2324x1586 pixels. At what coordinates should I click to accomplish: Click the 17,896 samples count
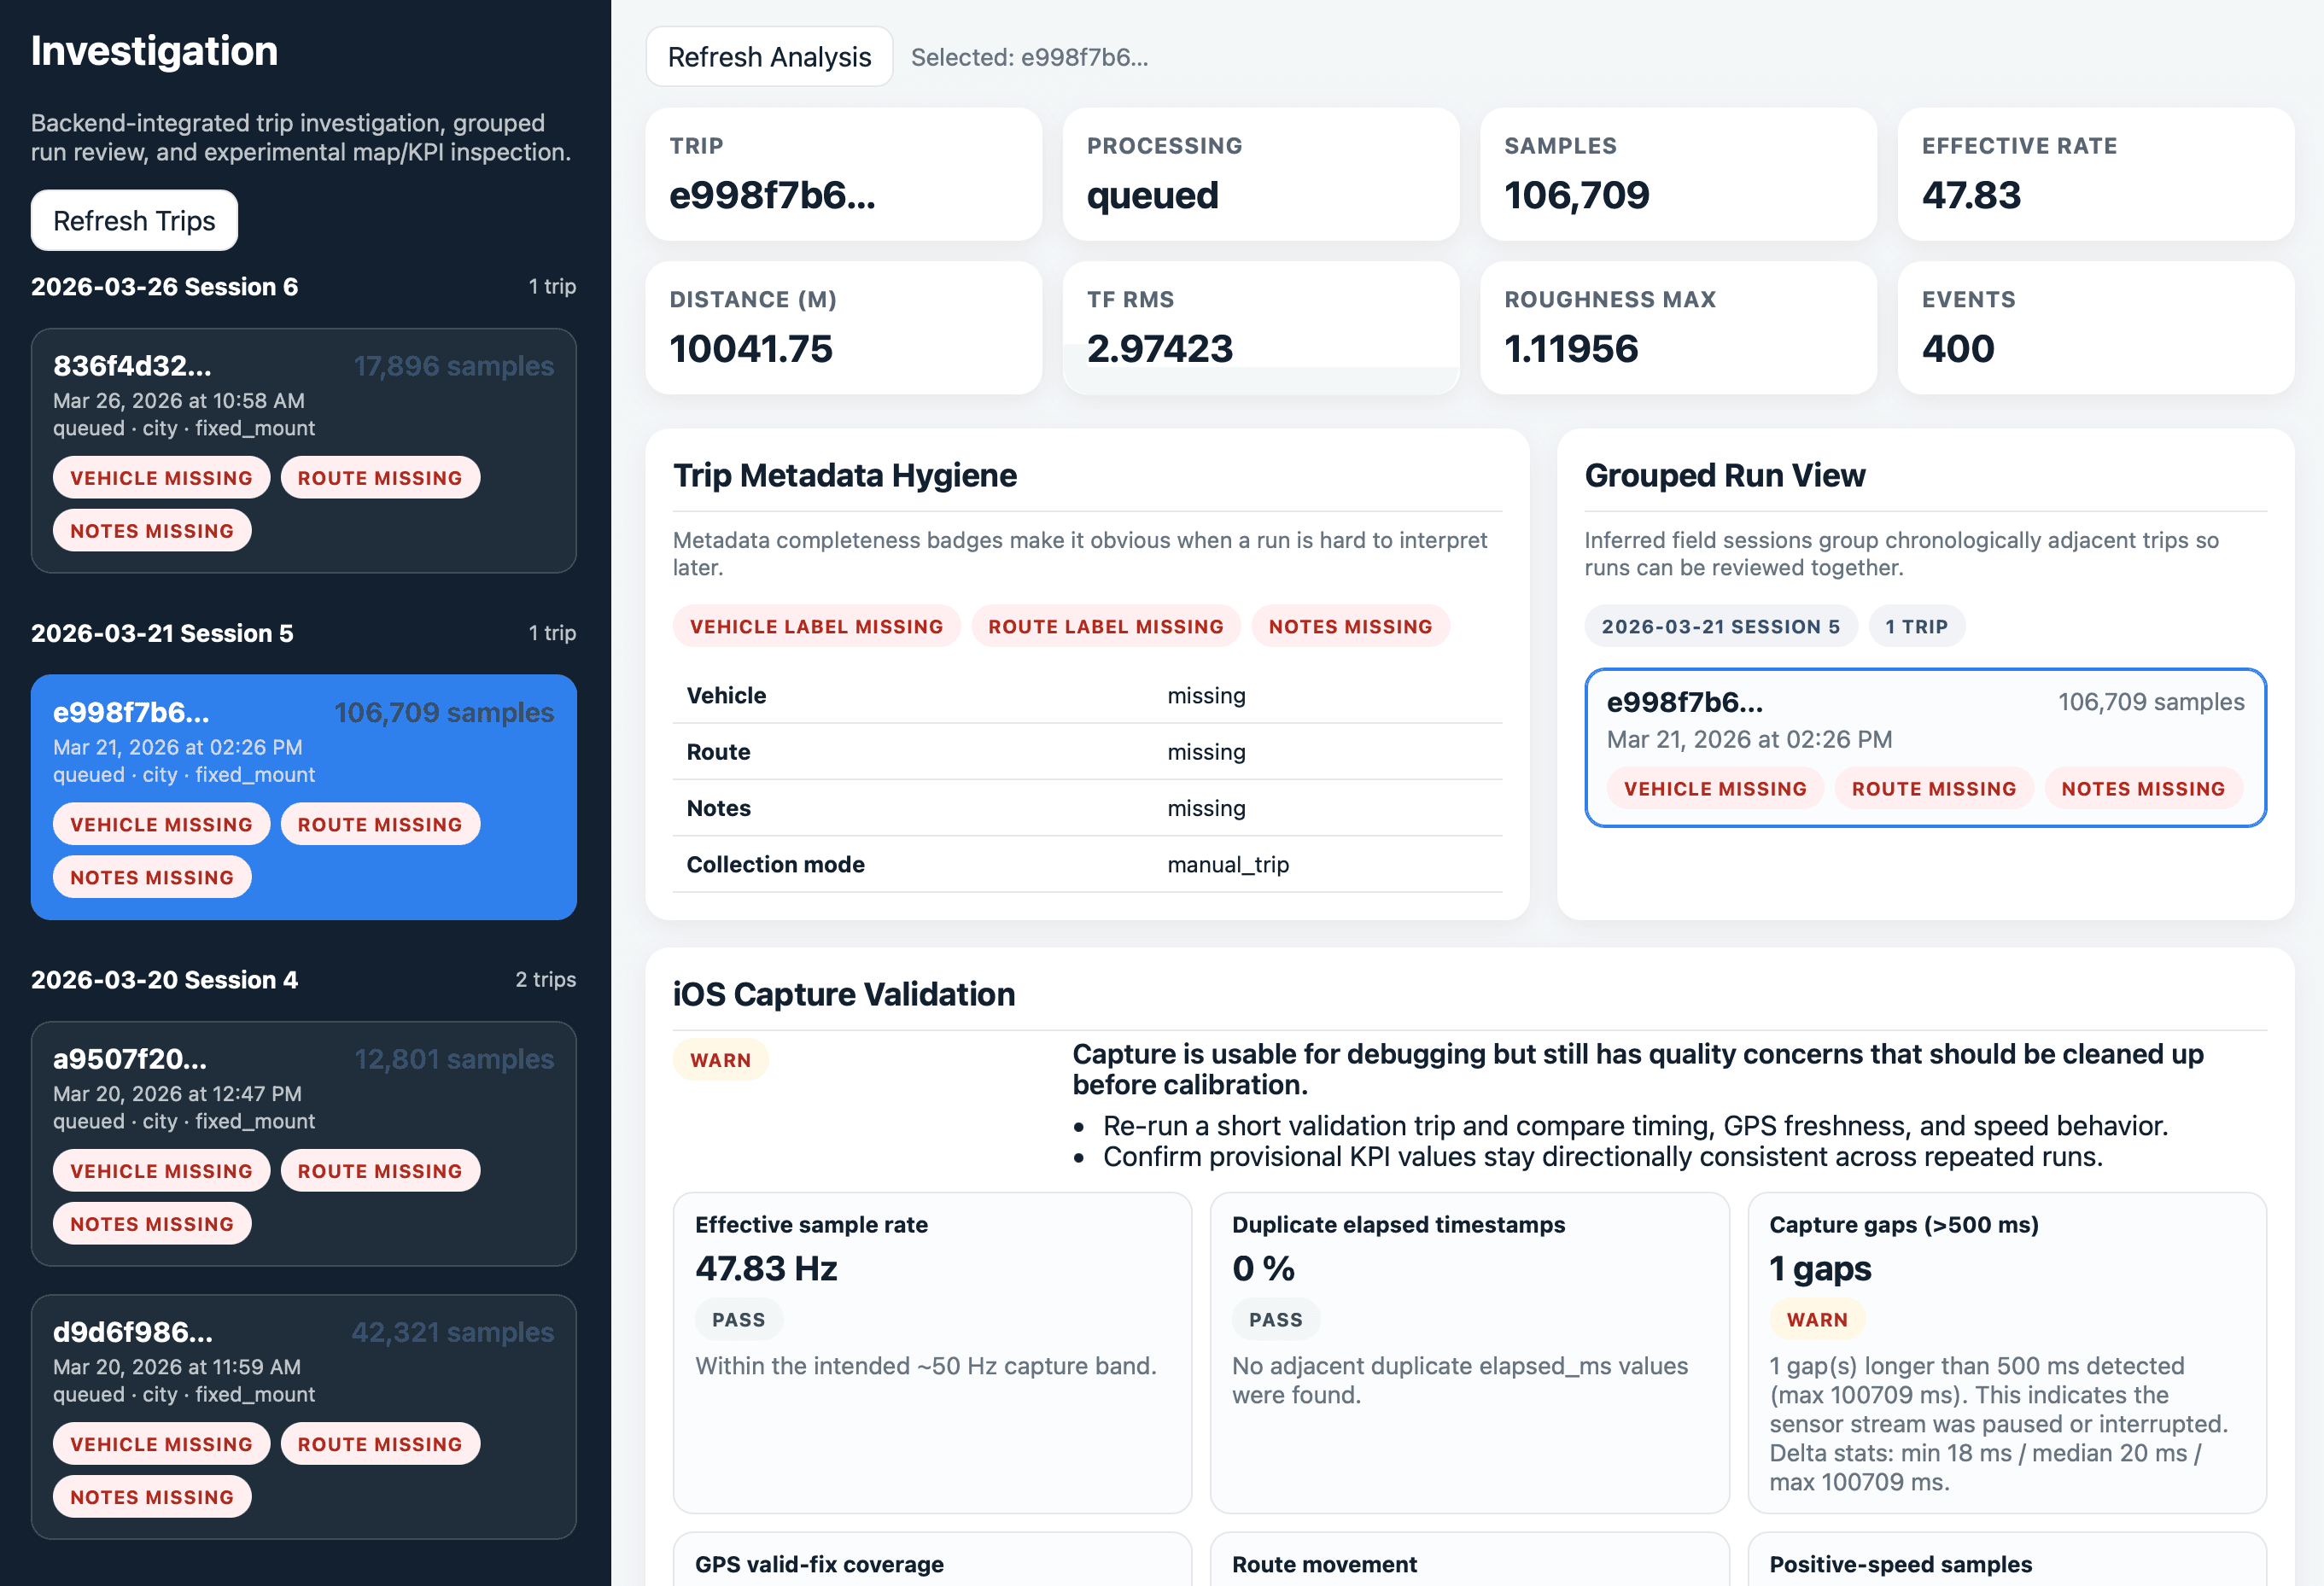(453, 366)
